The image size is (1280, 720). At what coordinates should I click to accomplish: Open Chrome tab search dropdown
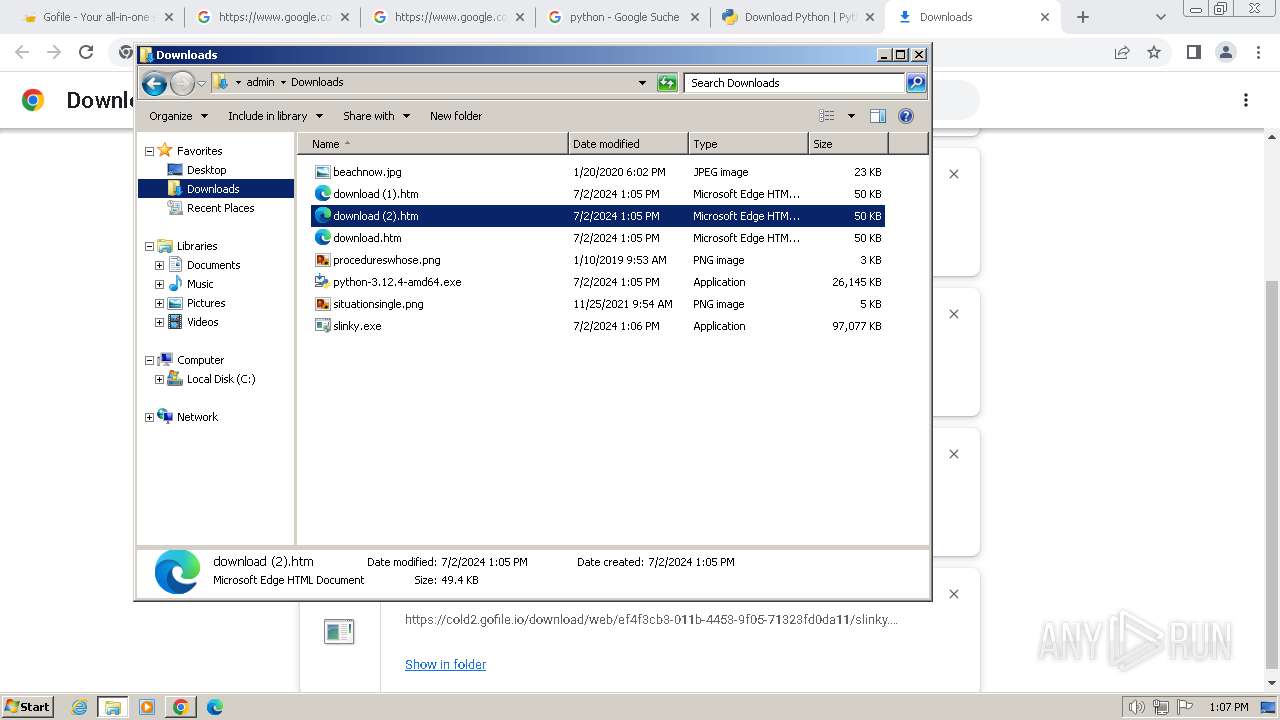pos(1160,17)
